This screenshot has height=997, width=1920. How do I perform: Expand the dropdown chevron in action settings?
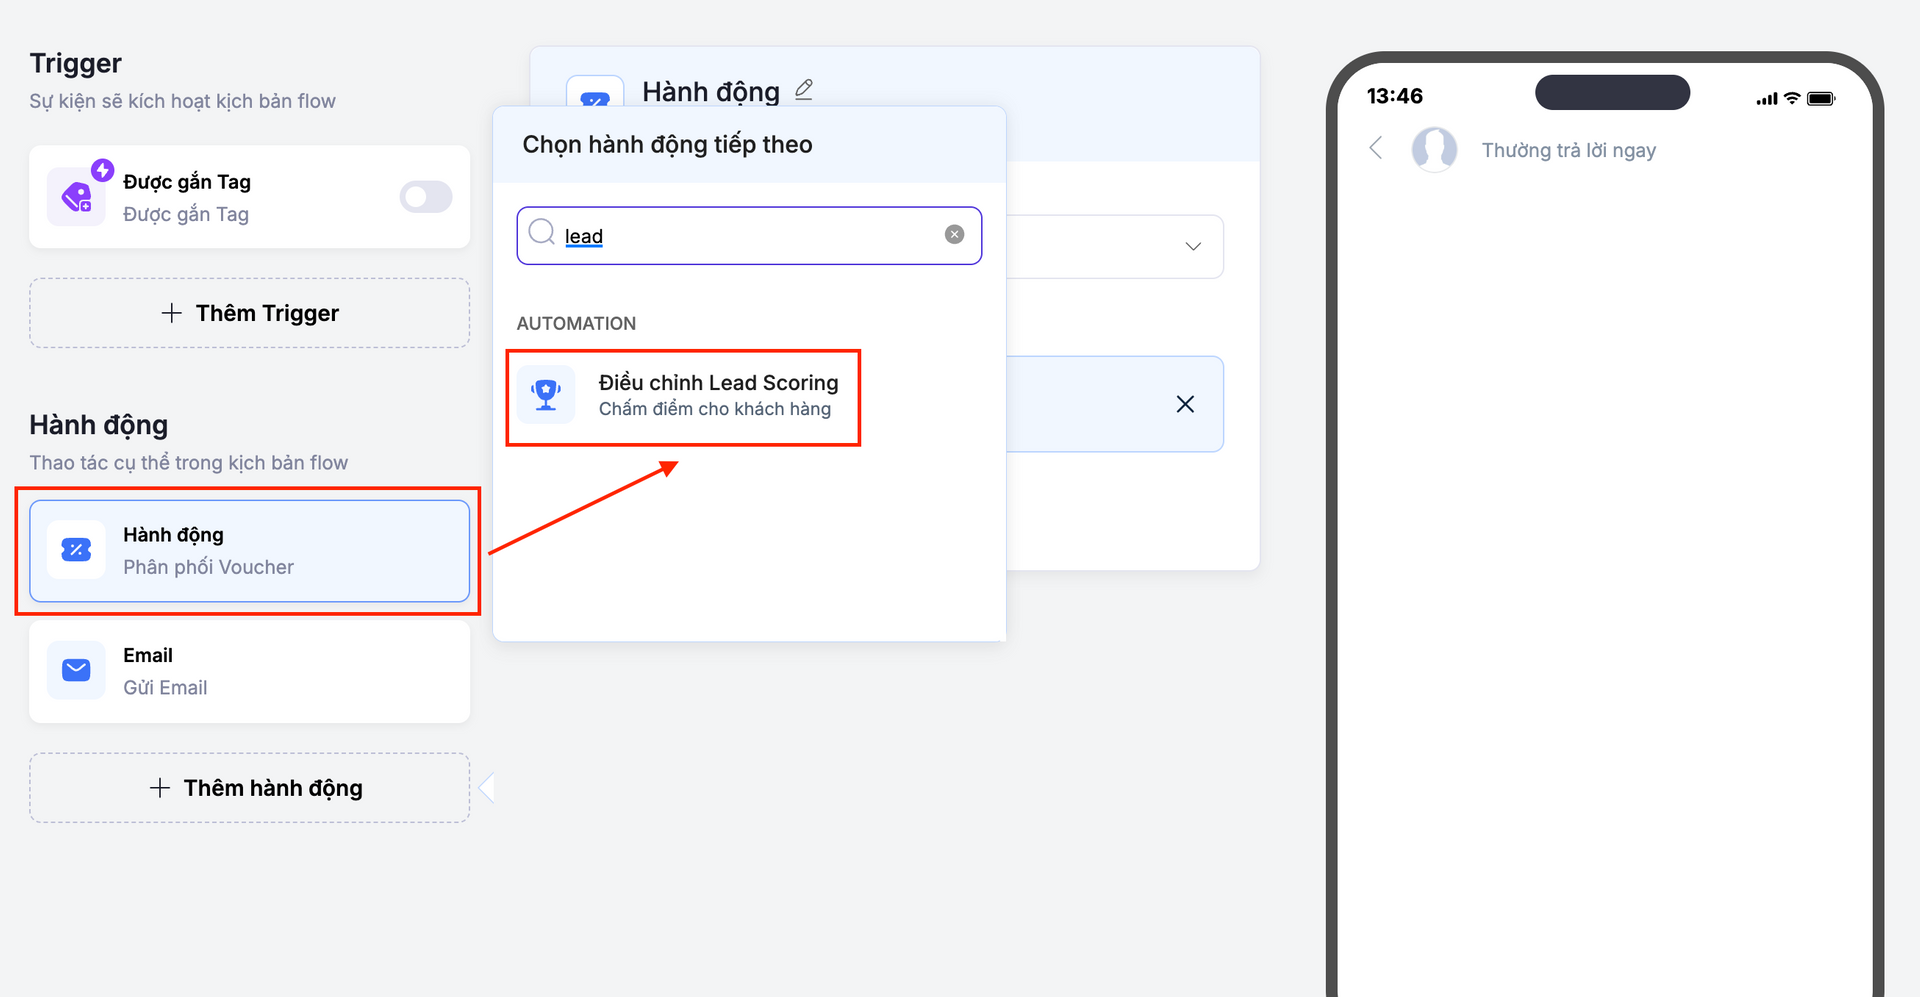point(1192,246)
